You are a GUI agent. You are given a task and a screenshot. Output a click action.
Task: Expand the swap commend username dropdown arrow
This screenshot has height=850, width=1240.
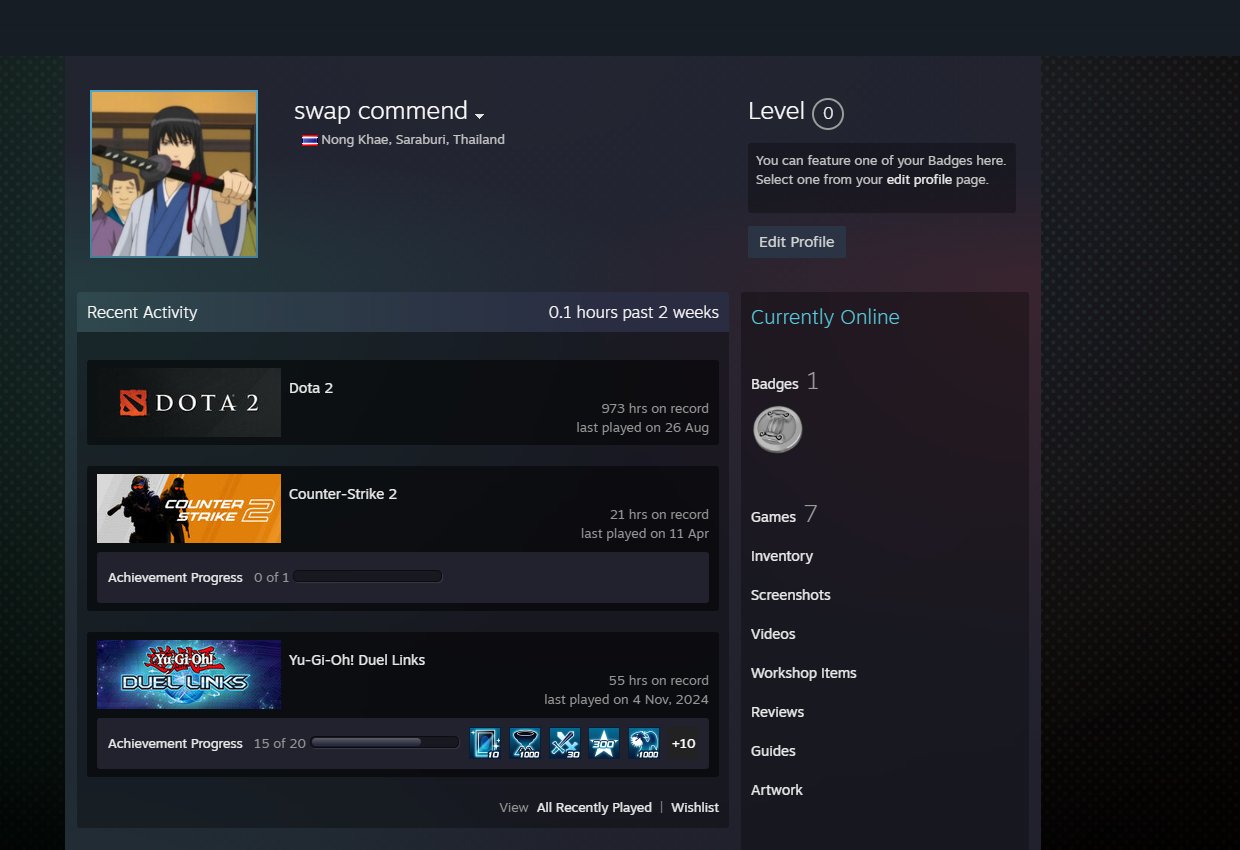[480, 116]
